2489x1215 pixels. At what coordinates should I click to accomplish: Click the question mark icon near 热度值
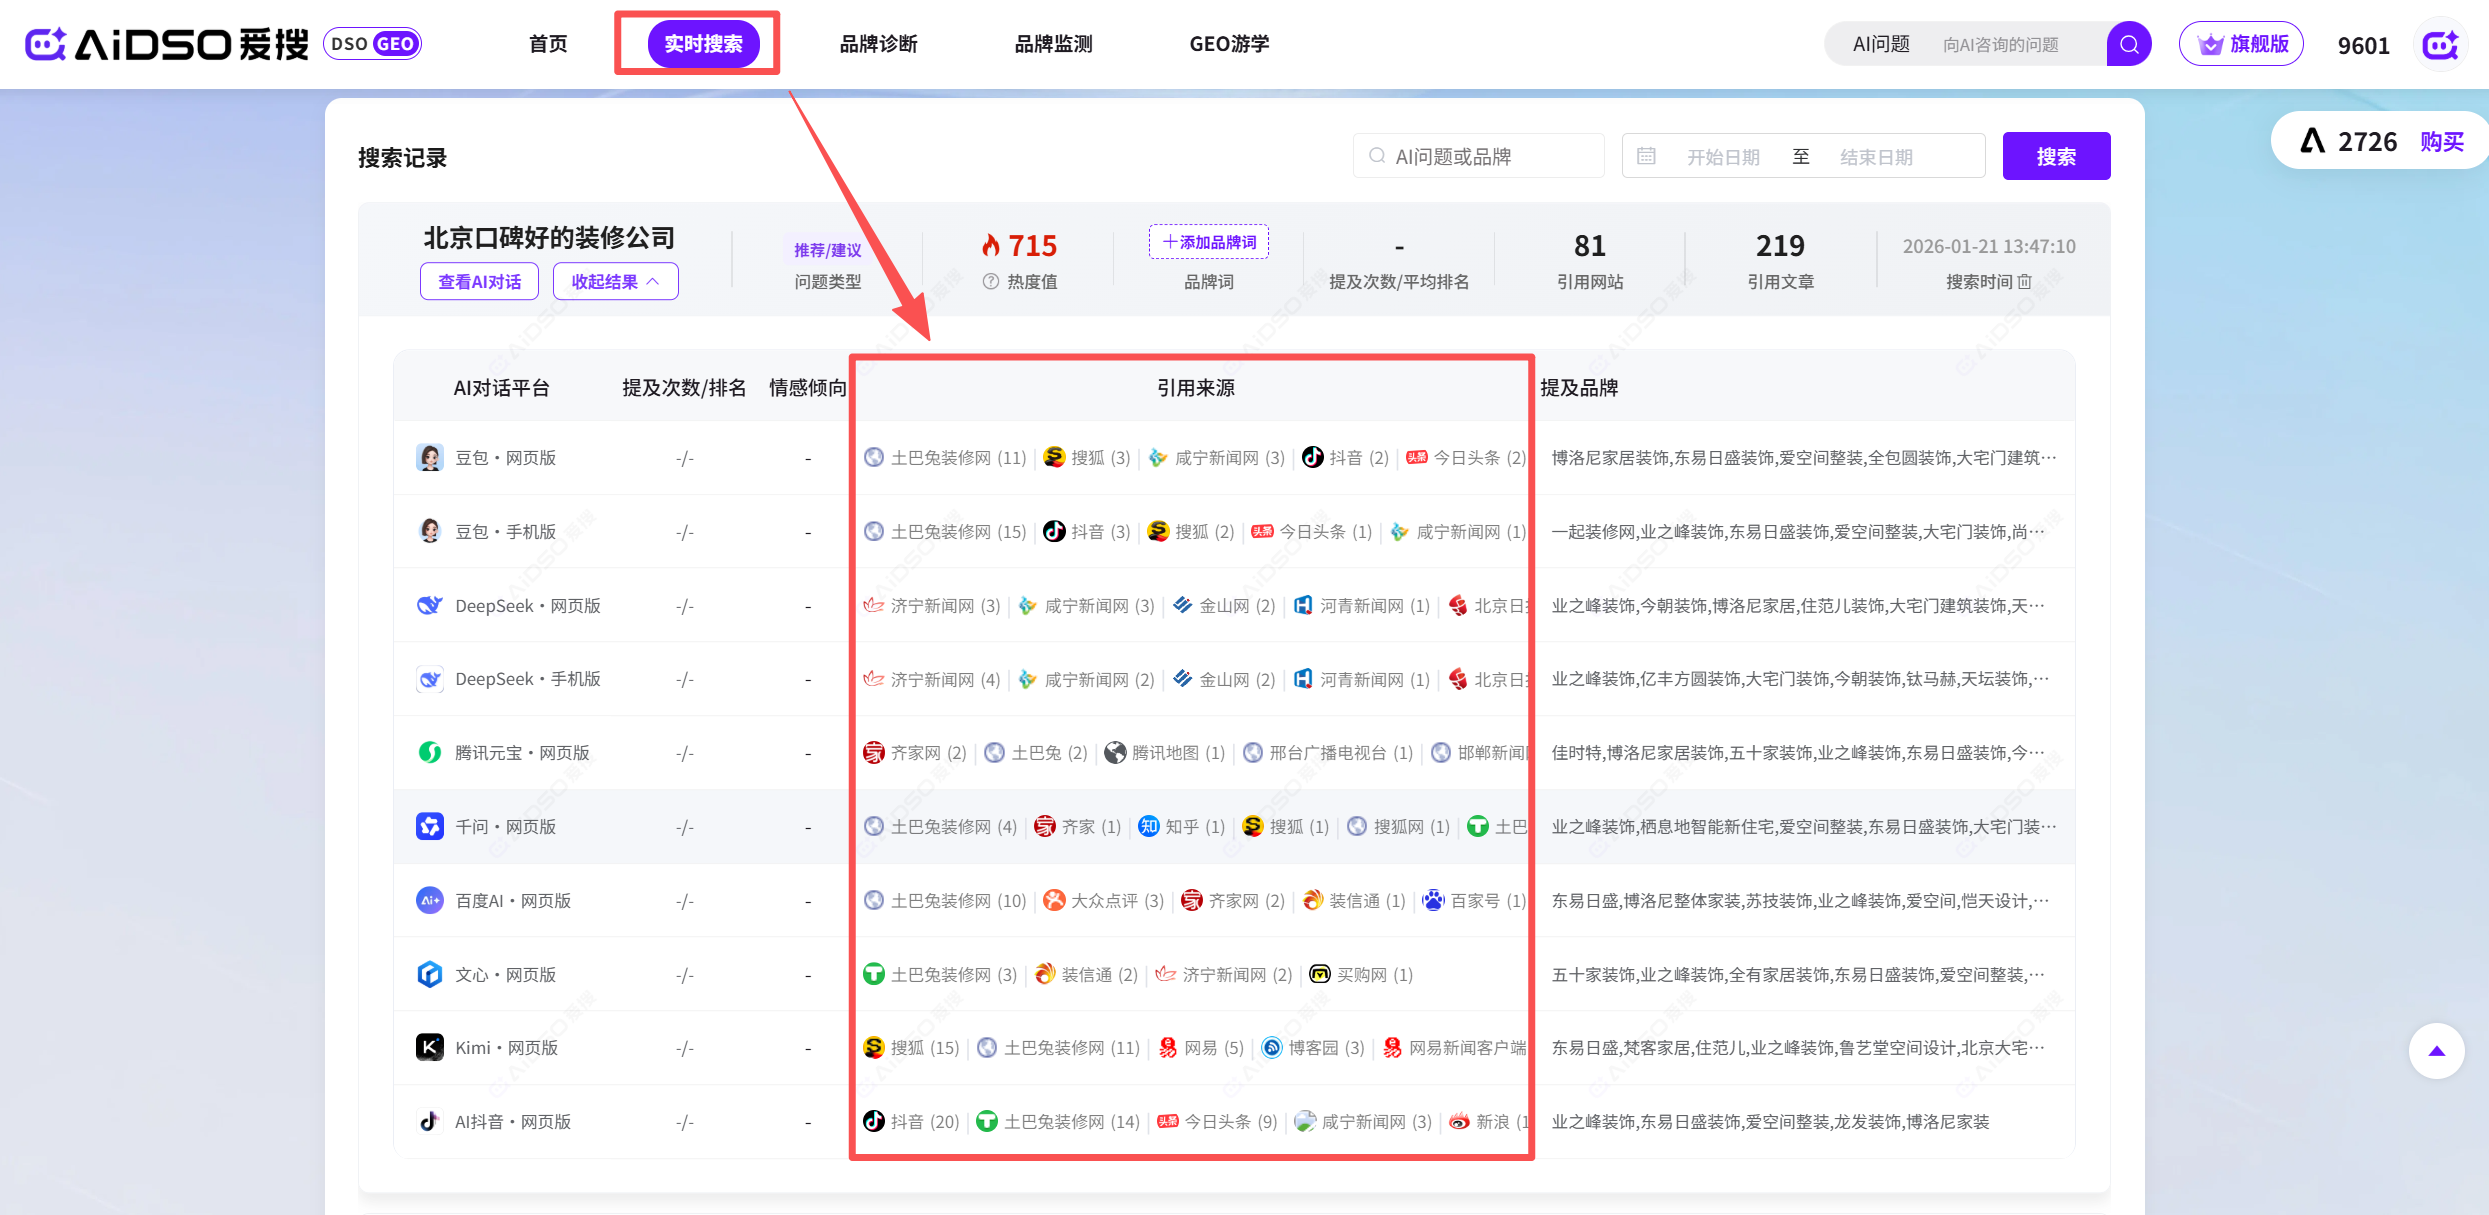pos(990,282)
